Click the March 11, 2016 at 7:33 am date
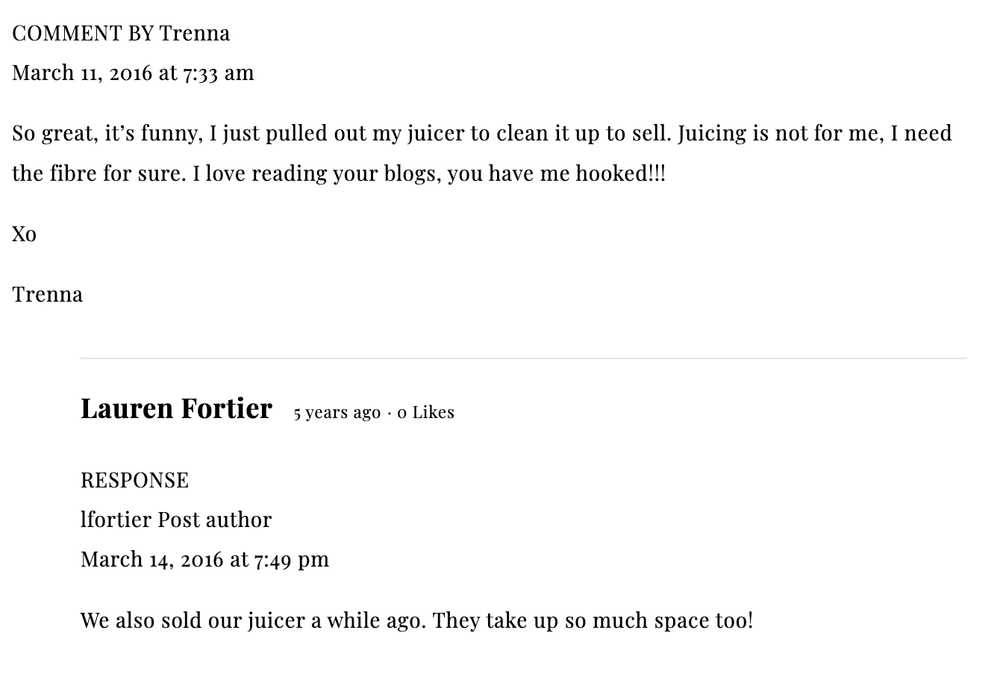Screen dimensions: 1000x675 coord(133,73)
